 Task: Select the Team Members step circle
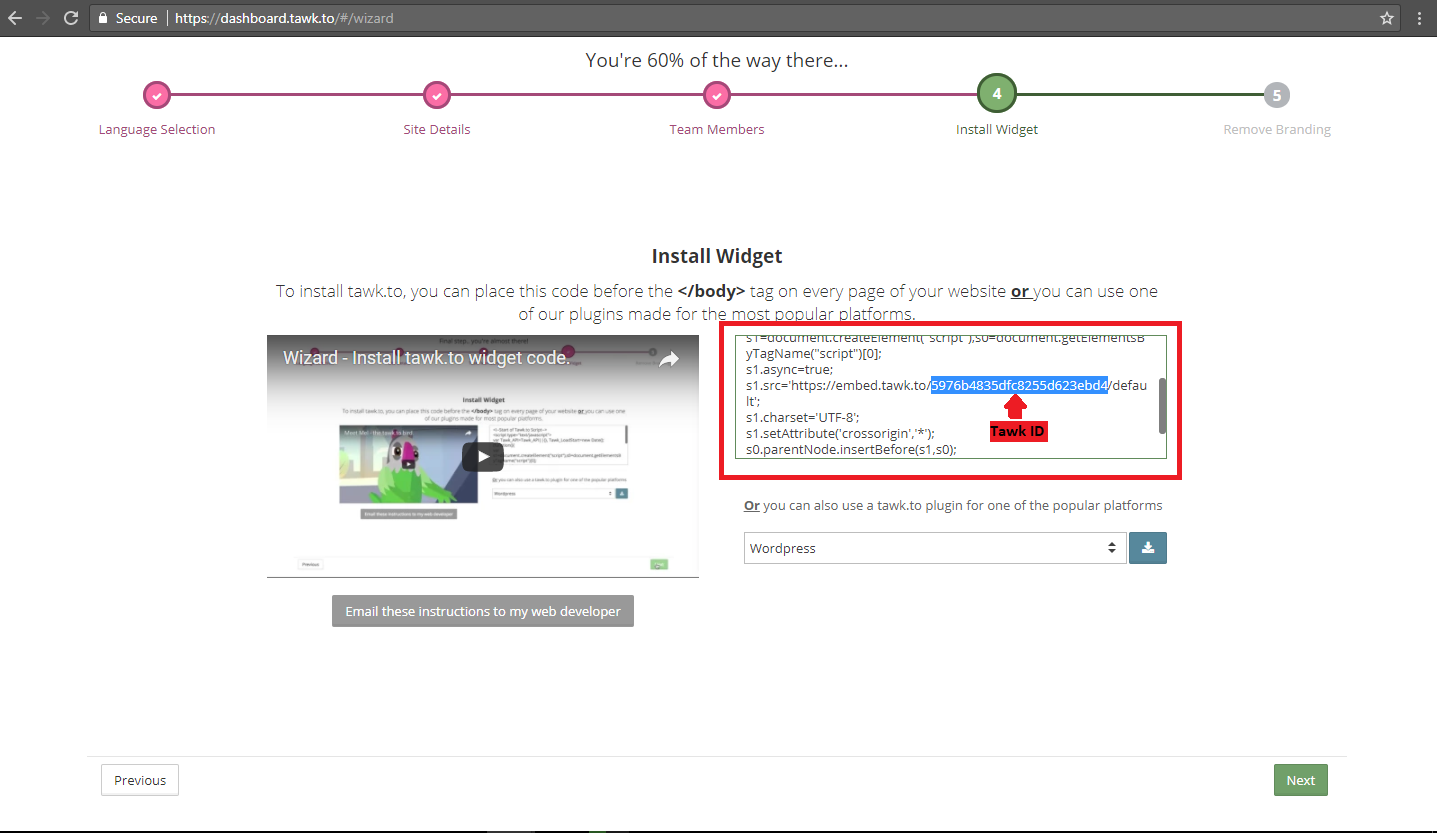717,95
